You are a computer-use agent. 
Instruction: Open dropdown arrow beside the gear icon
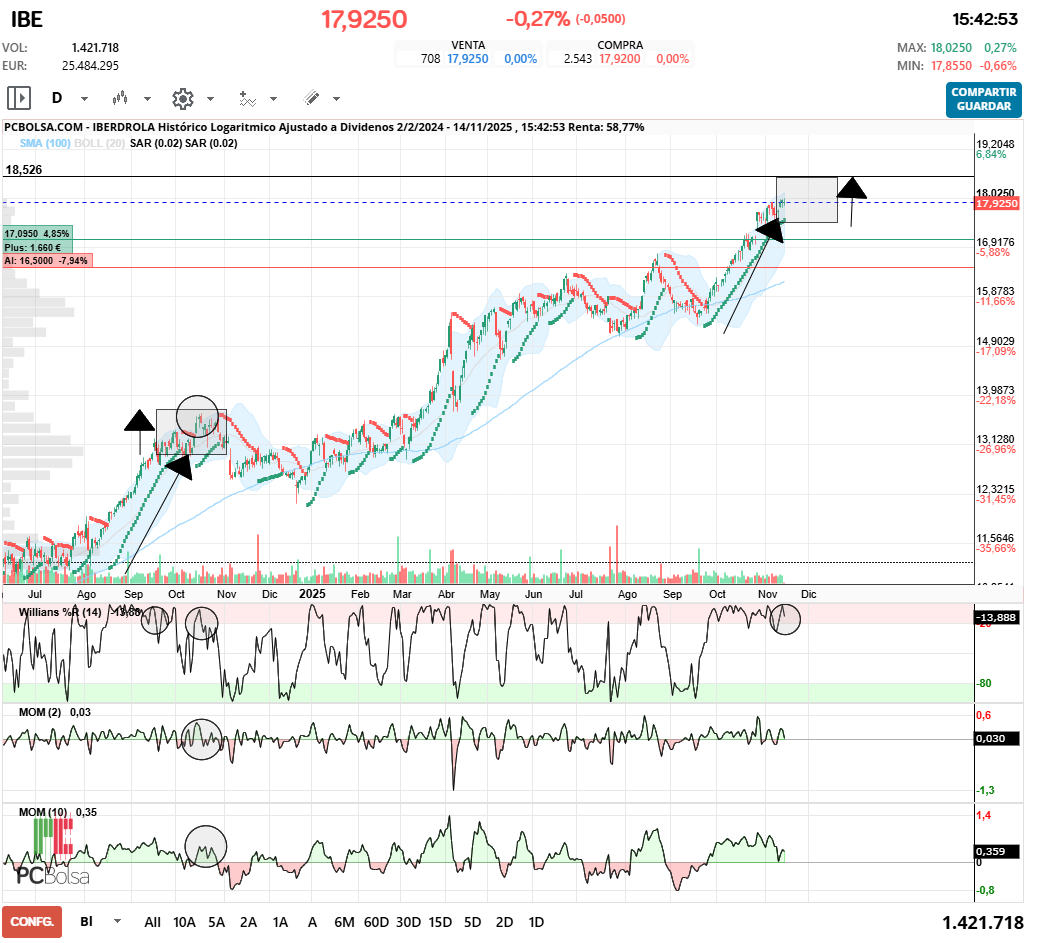(x=210, y=99)
